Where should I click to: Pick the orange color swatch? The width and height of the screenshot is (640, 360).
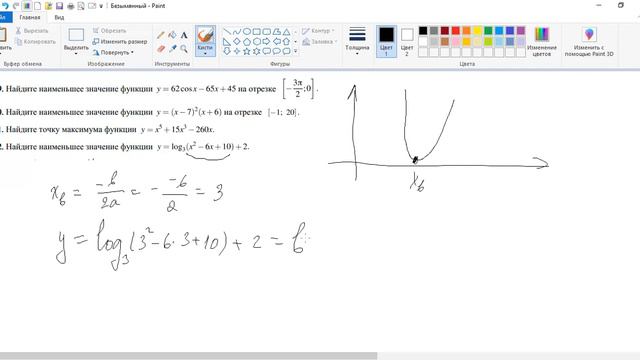pos(467,31)
